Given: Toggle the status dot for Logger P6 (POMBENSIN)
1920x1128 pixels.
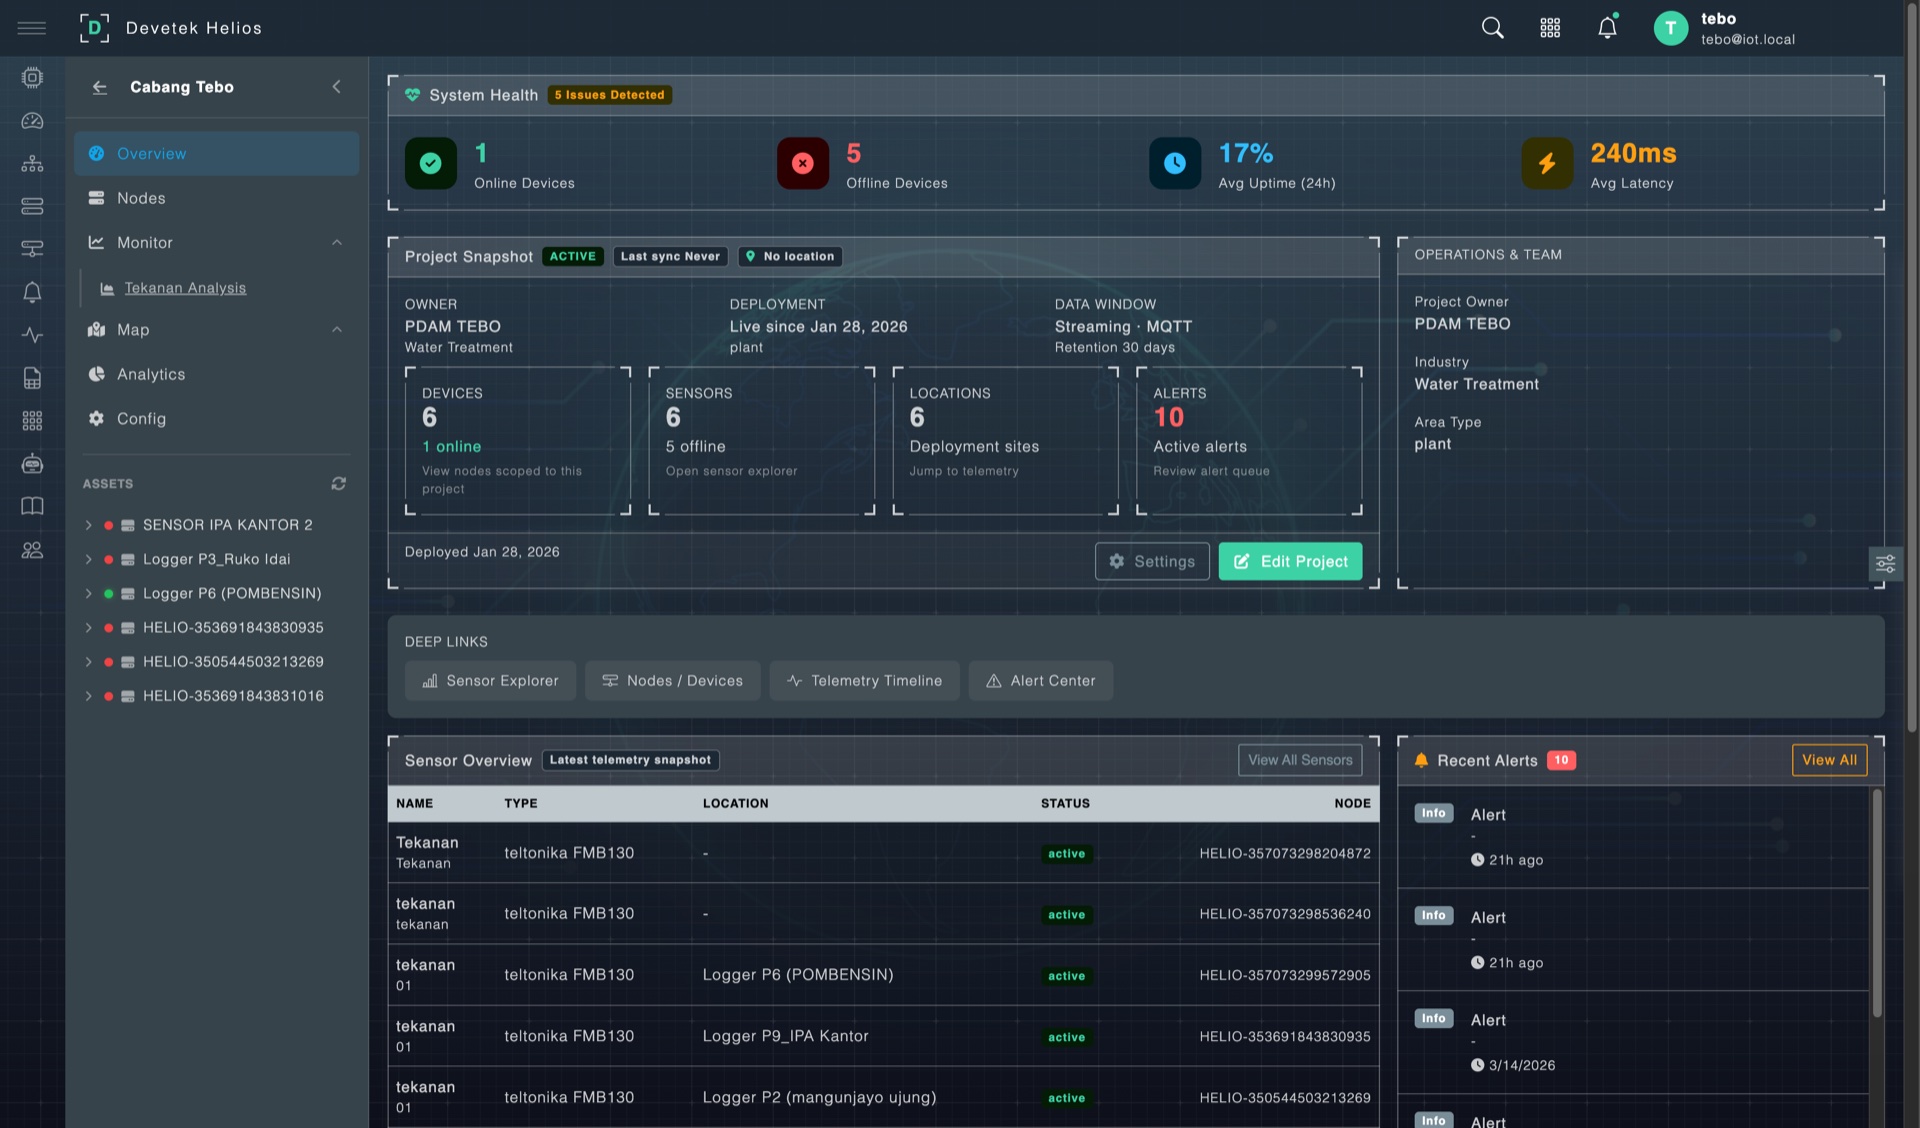Looking at the screenshot, I should click(109, 593).
